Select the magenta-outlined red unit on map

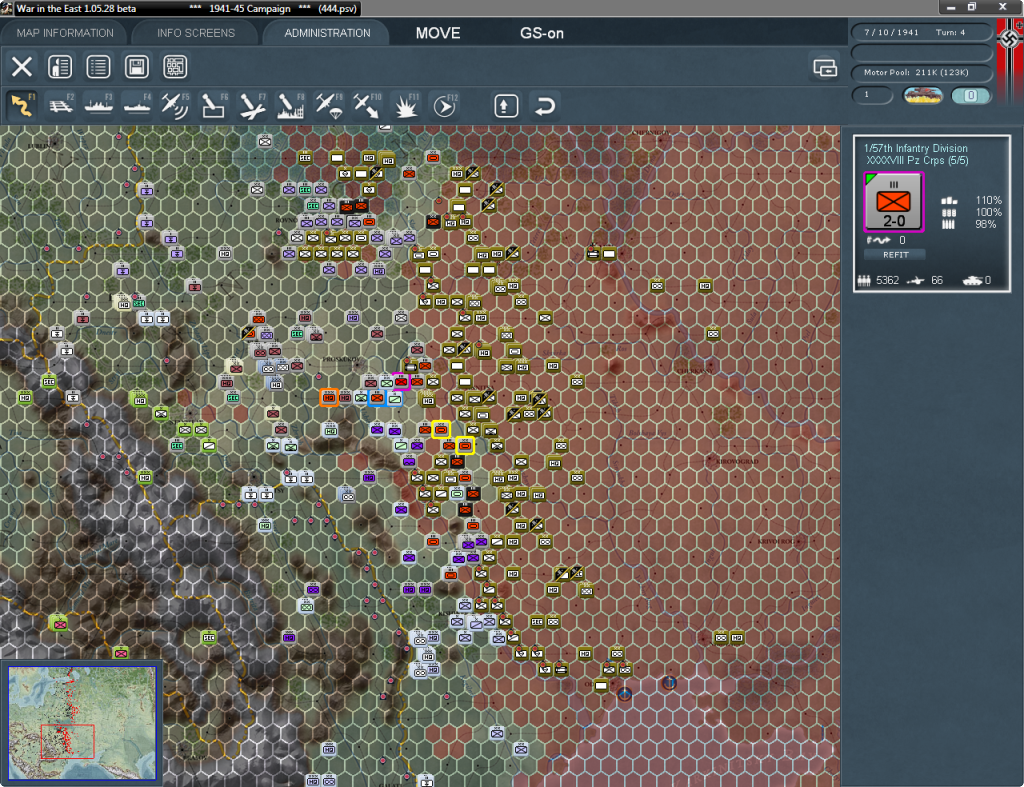tap(401, 381)
